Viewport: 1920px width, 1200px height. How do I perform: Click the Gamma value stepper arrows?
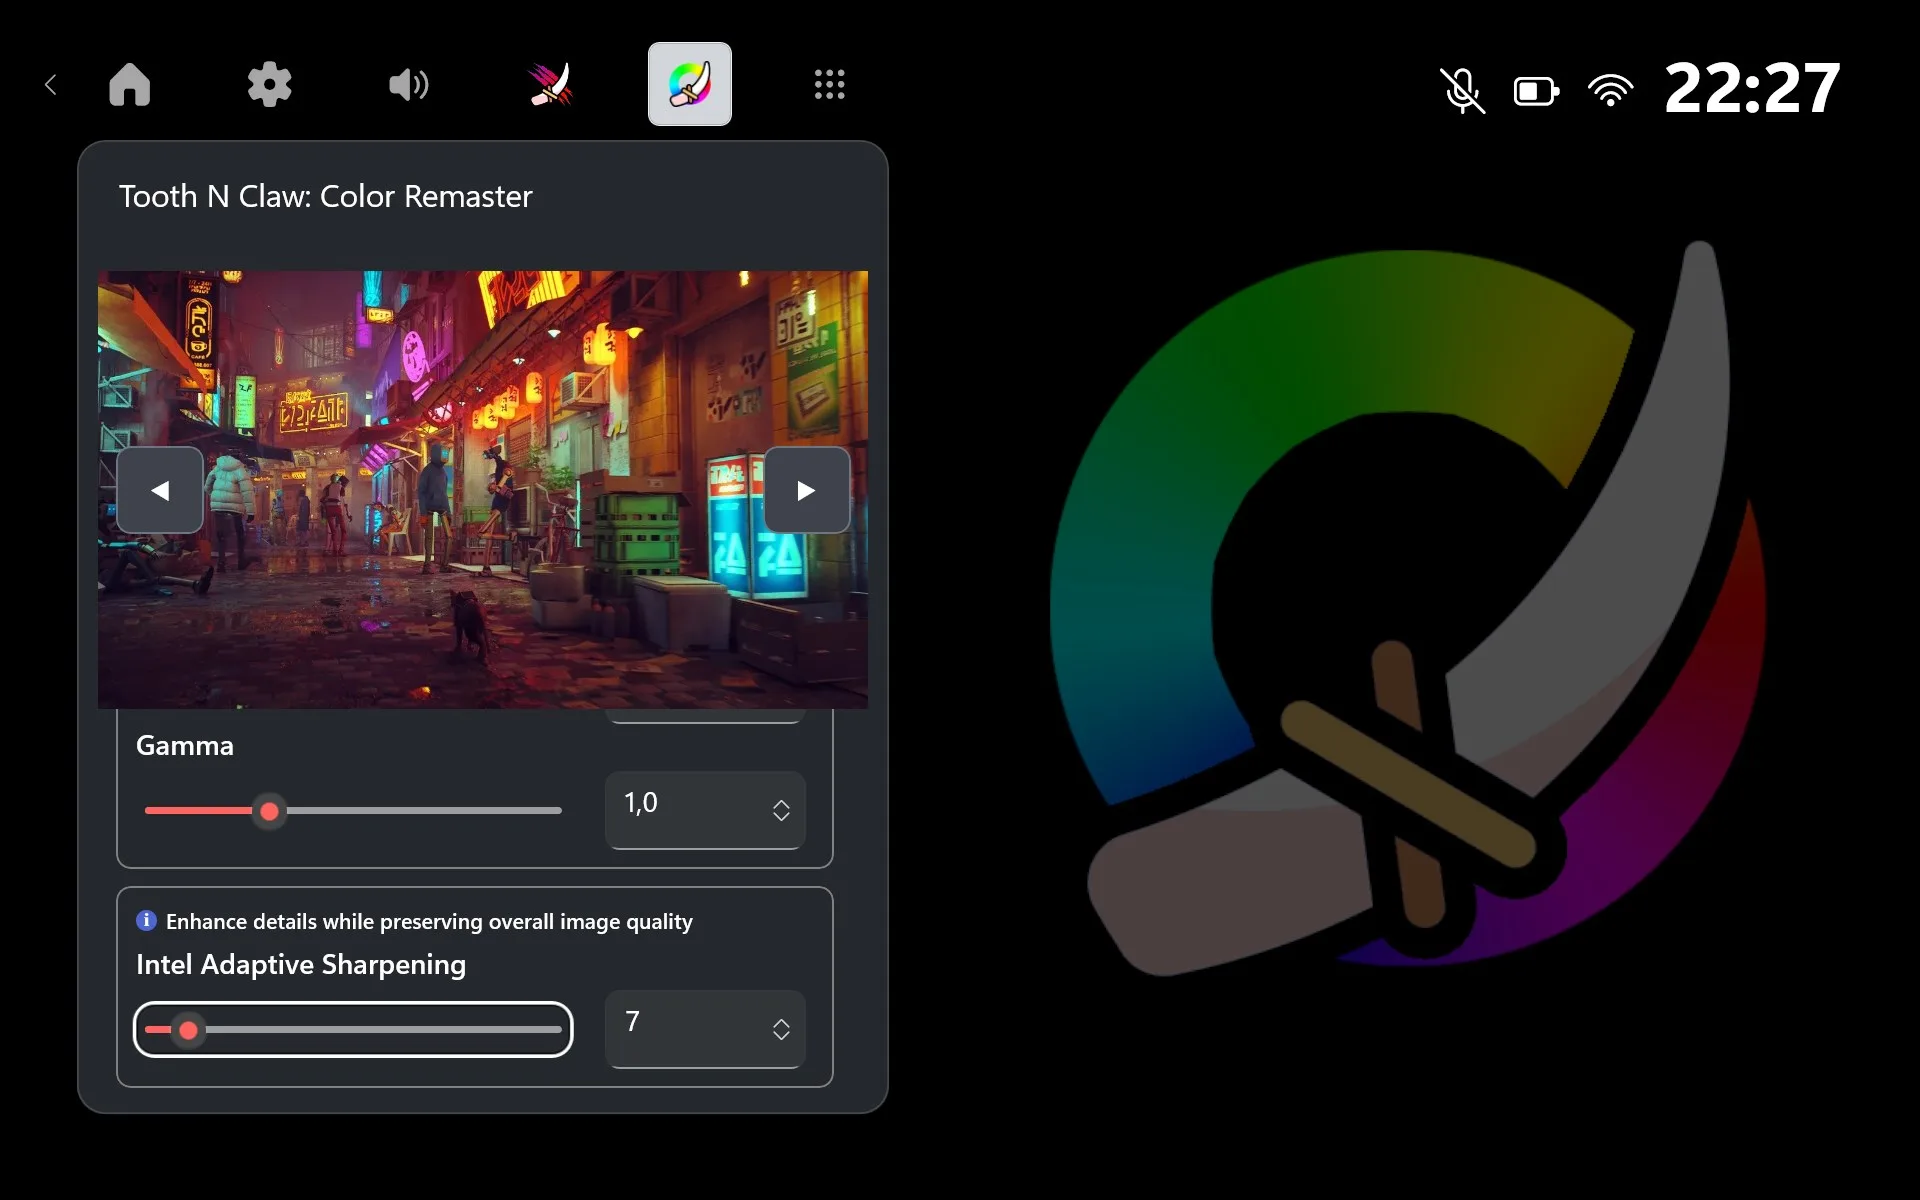[781, 810]
